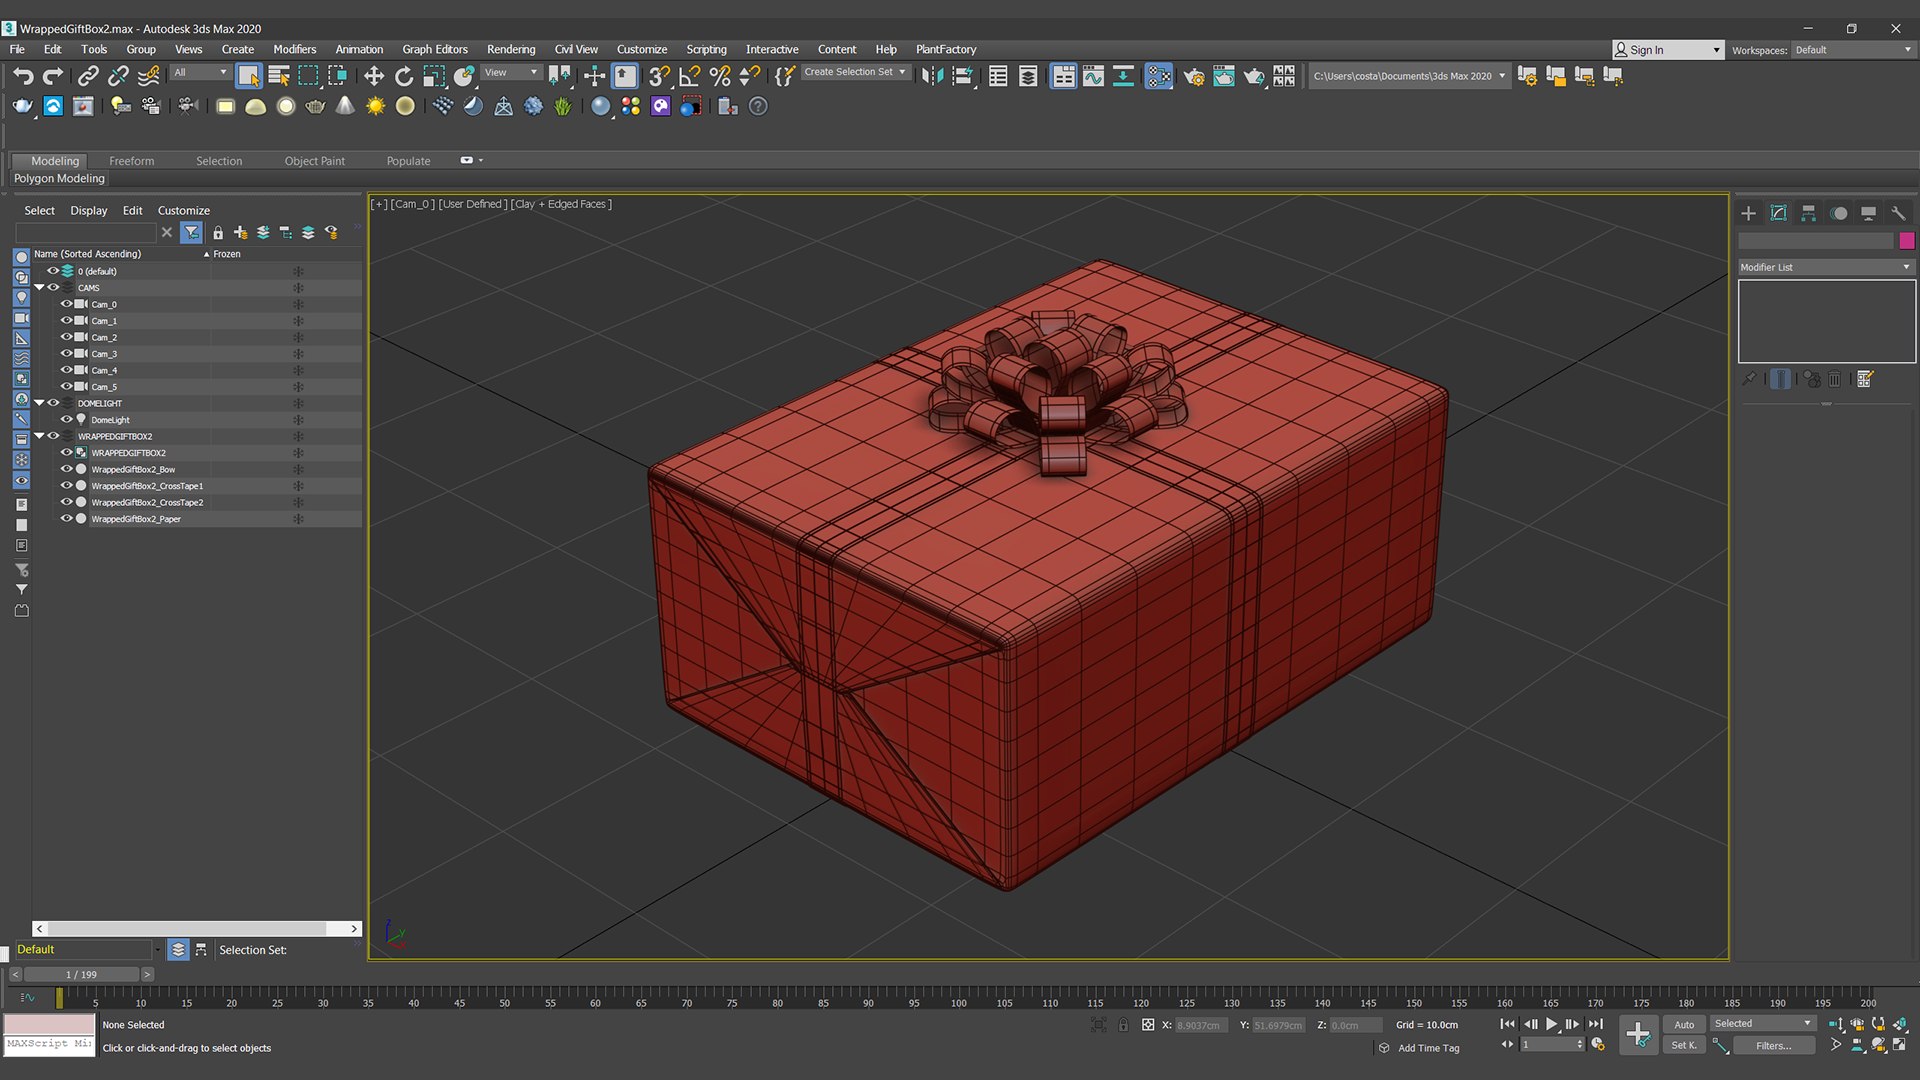This screenshot has height=1080, width=1920.
Task: Click the scene explorer horizontal scrollbar
Action: point(197,929)
